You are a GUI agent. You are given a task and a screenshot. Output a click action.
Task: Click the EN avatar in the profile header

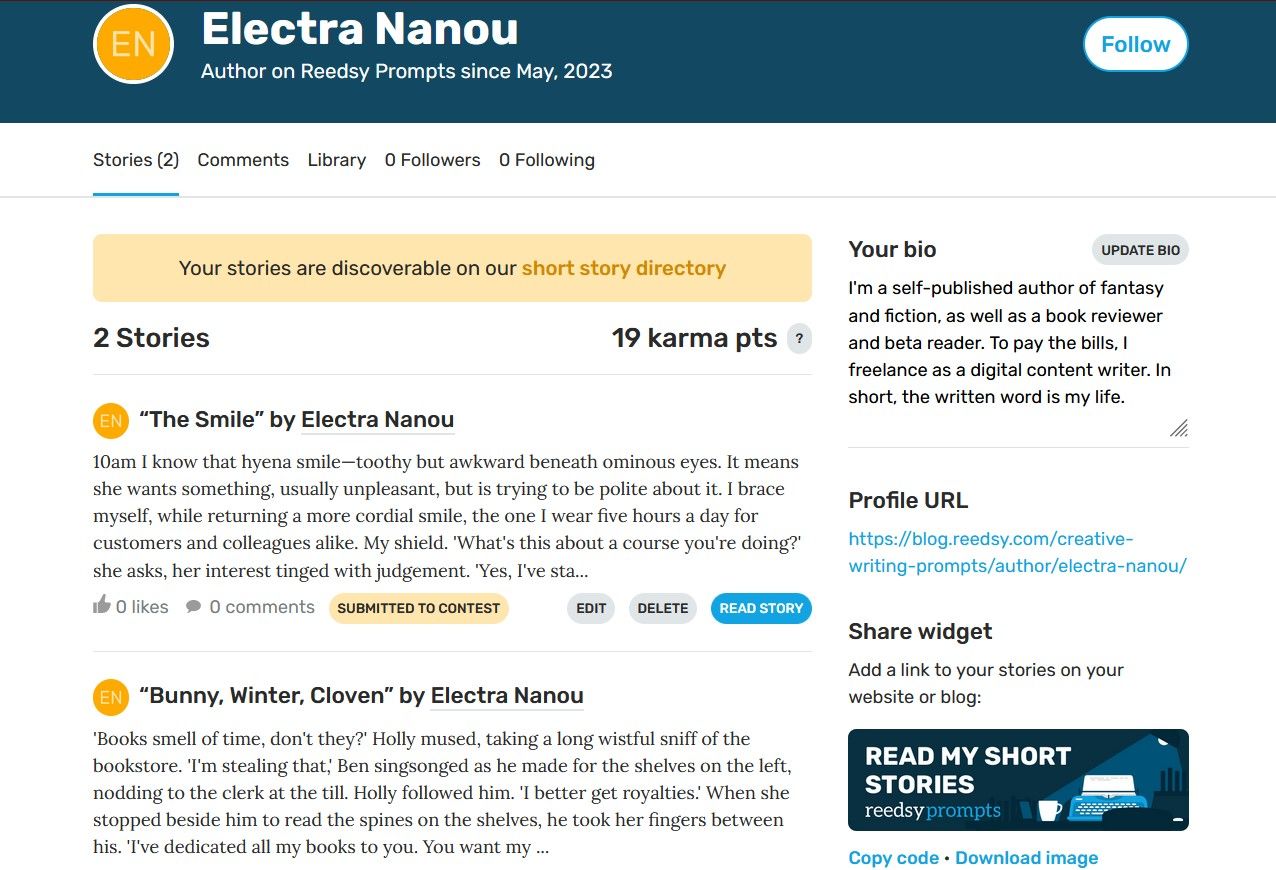coord(133,43)
